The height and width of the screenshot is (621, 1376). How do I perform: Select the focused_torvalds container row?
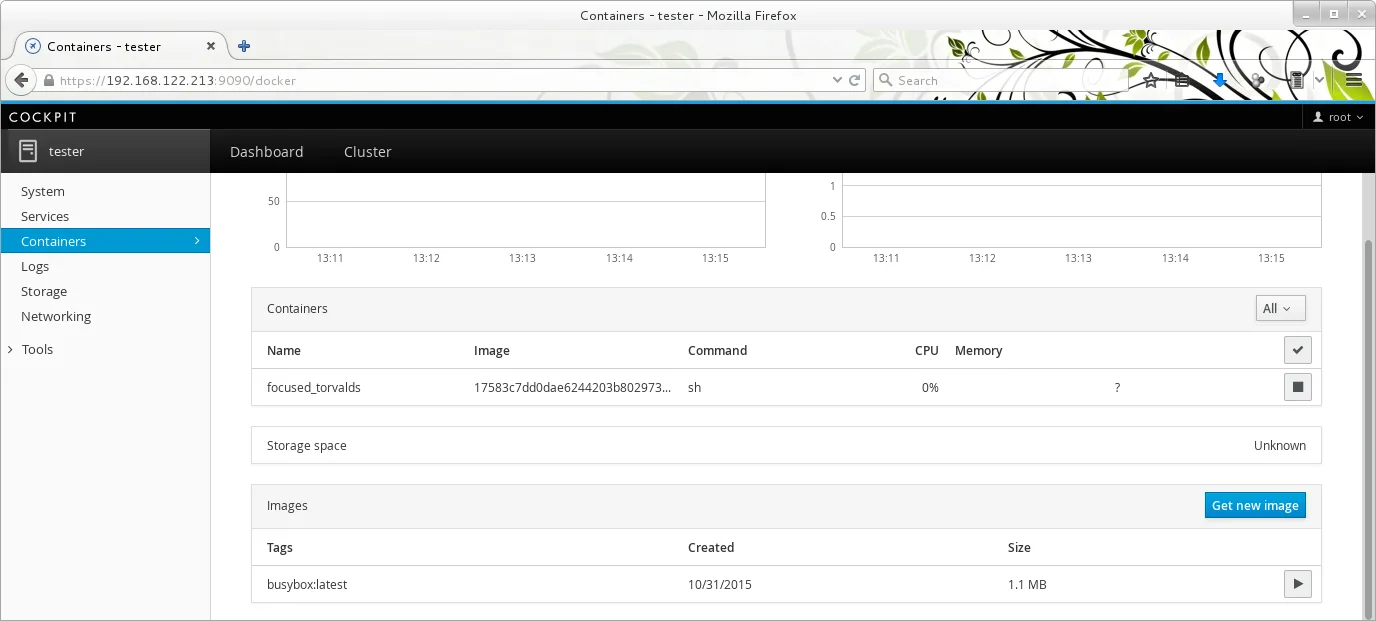(314, 387)
